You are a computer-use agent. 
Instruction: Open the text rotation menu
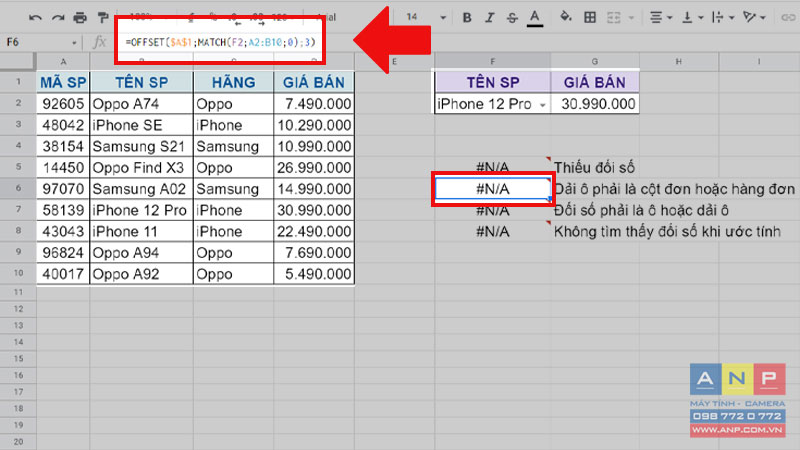754,18
